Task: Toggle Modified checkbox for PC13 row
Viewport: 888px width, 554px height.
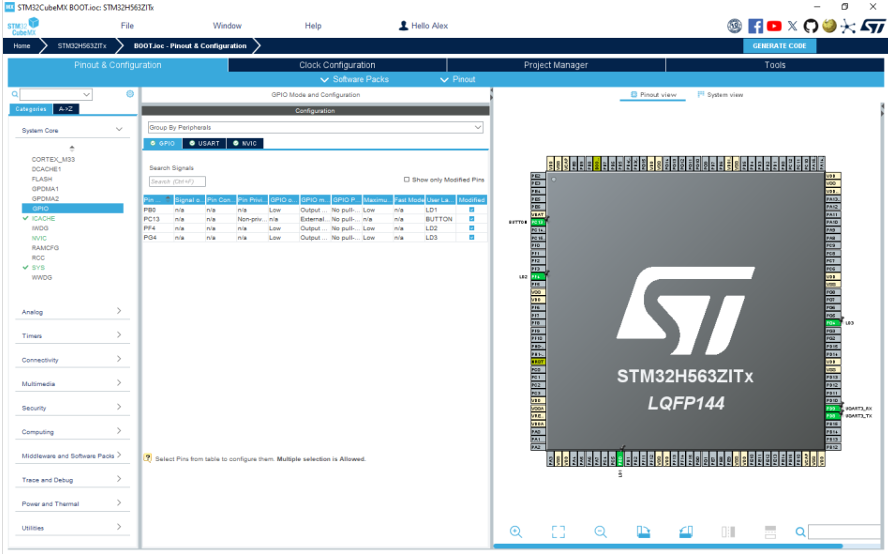Action: pos(471,219)
